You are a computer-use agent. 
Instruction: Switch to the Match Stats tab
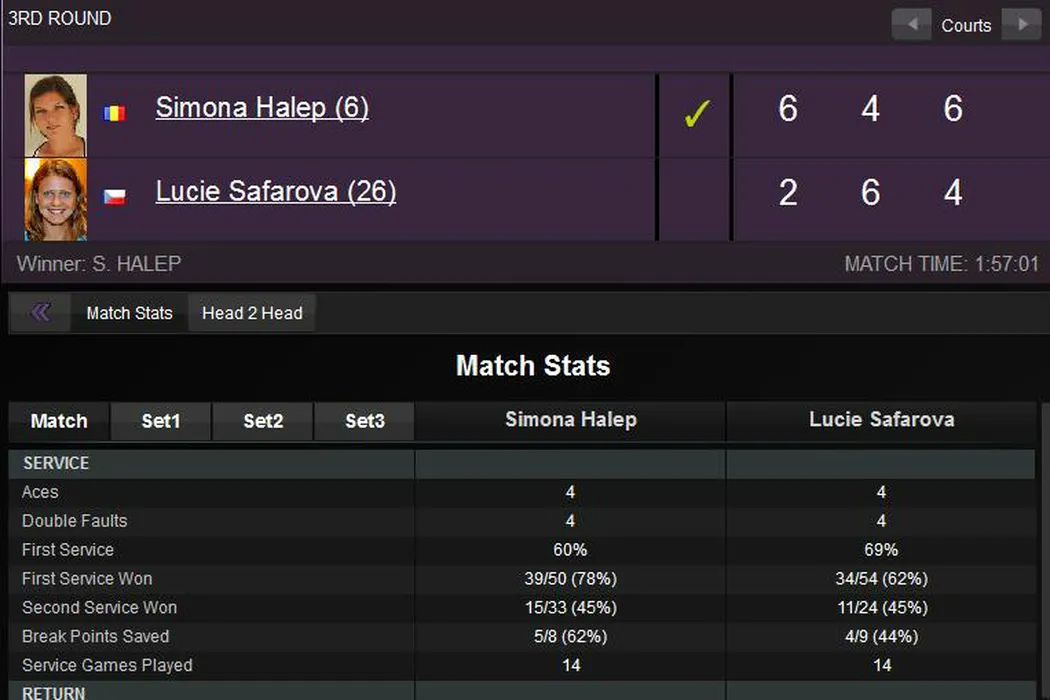coord(129,313)
